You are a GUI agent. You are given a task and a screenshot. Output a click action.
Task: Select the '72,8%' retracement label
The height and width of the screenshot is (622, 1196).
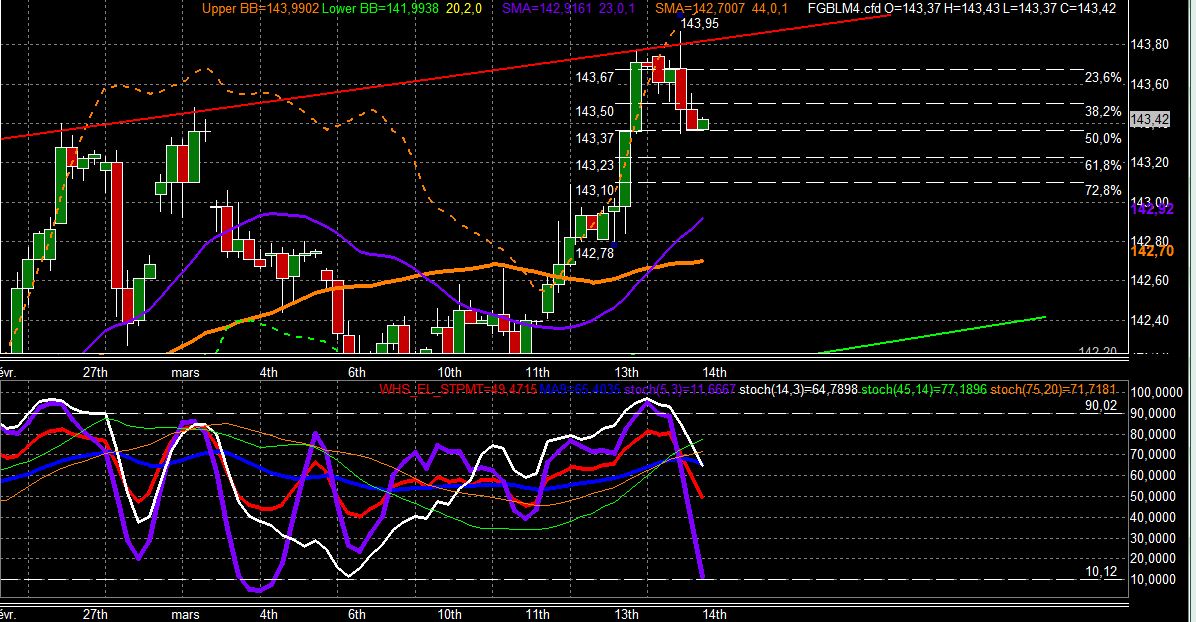1103,190
